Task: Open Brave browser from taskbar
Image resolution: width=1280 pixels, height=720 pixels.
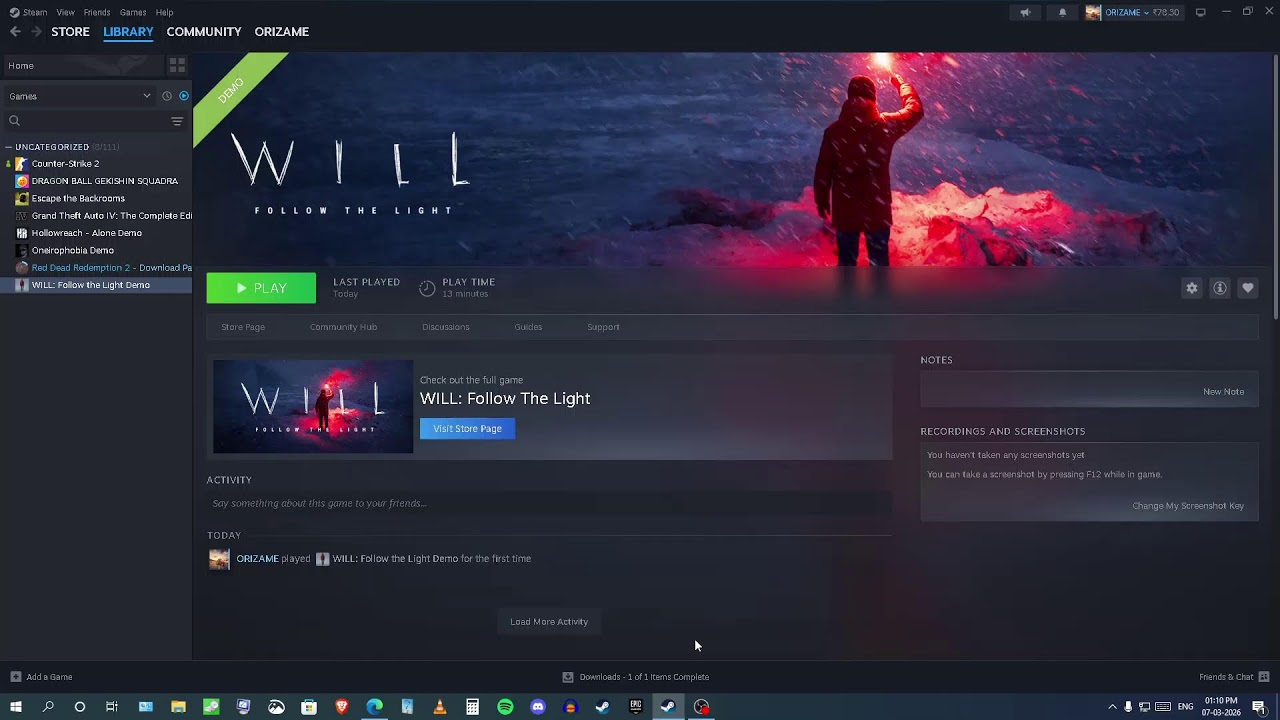Action: click(x=342, y=707)
